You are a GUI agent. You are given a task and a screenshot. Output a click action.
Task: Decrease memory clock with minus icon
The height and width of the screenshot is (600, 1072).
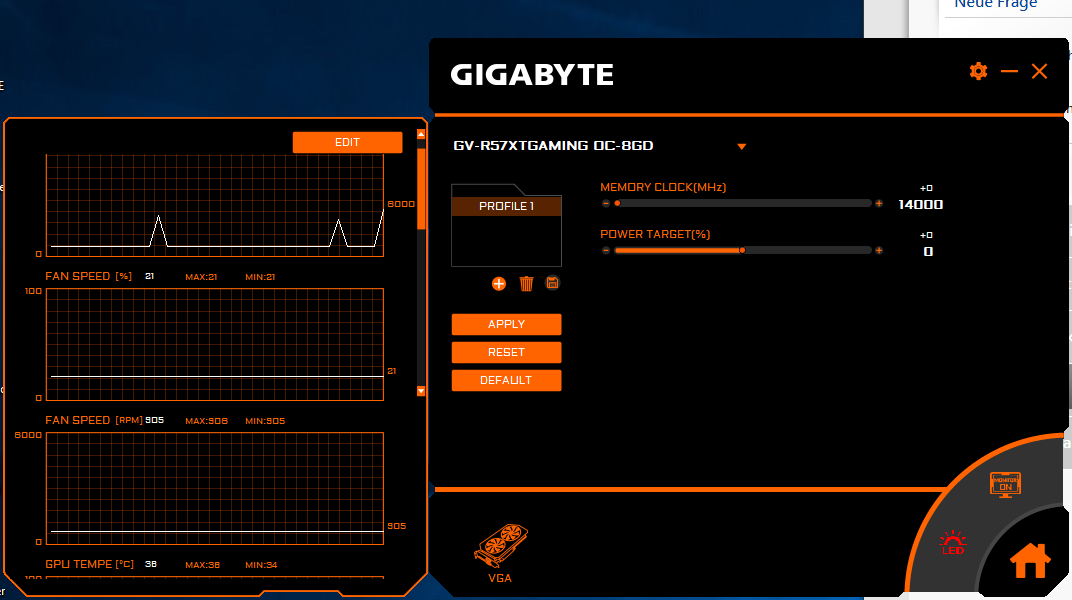pos(606,204)
